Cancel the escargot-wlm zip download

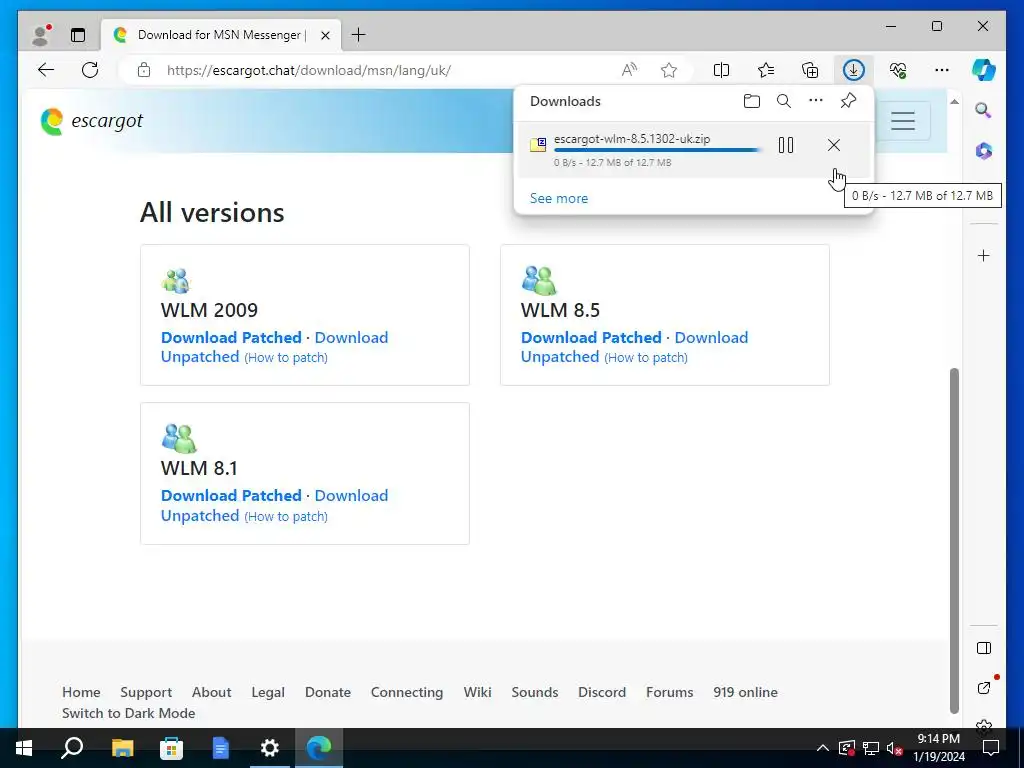click(834, 145)
